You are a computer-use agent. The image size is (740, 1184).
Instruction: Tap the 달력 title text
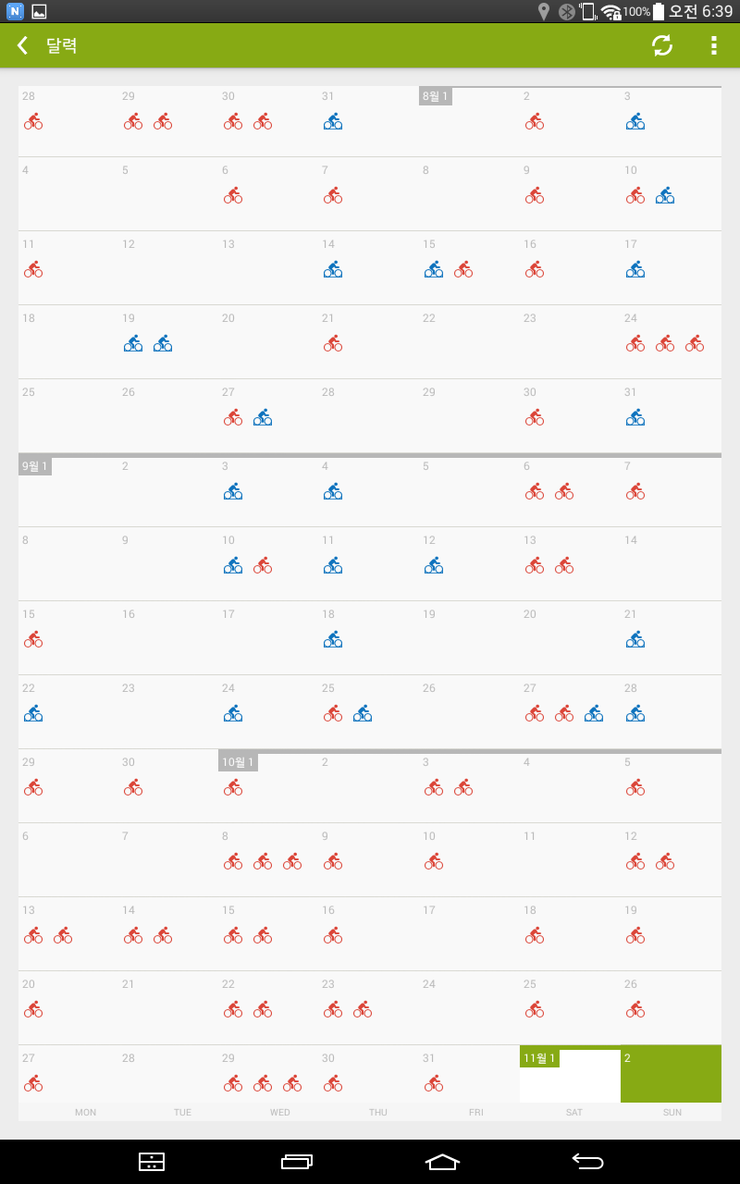point(62,45)
